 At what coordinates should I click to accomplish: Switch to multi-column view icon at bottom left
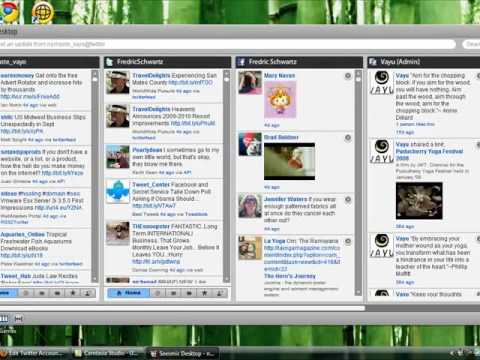pos(4,319)
